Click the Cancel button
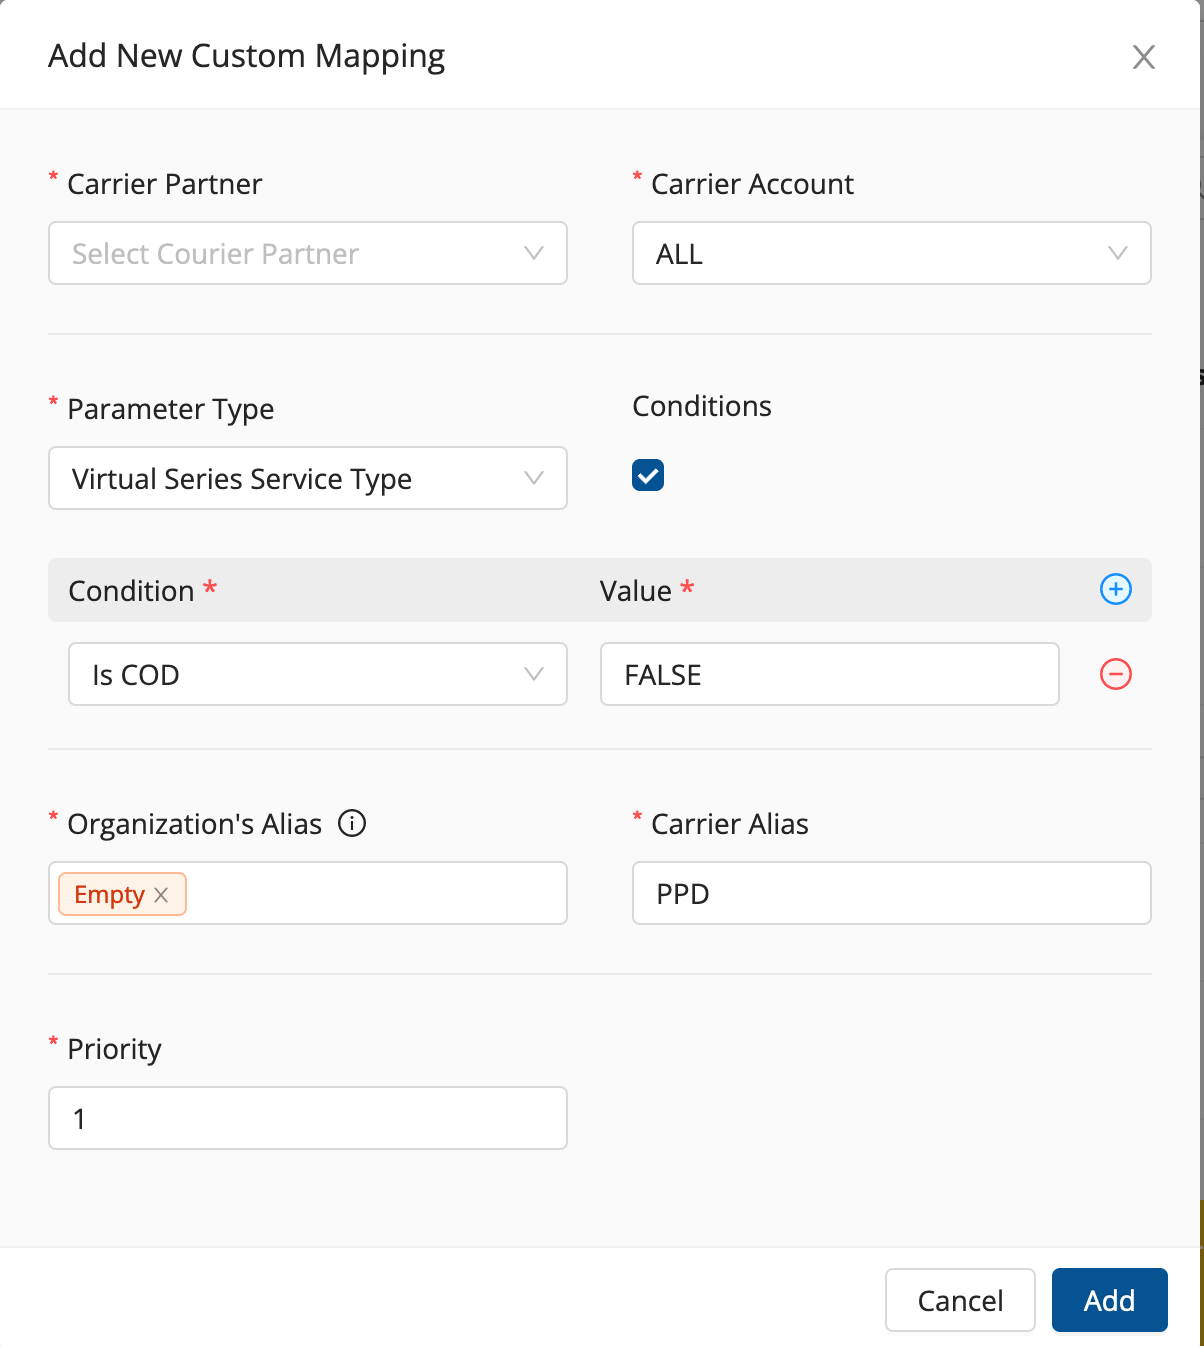Viewport: 1204px width, 1346px height. 960,1300
